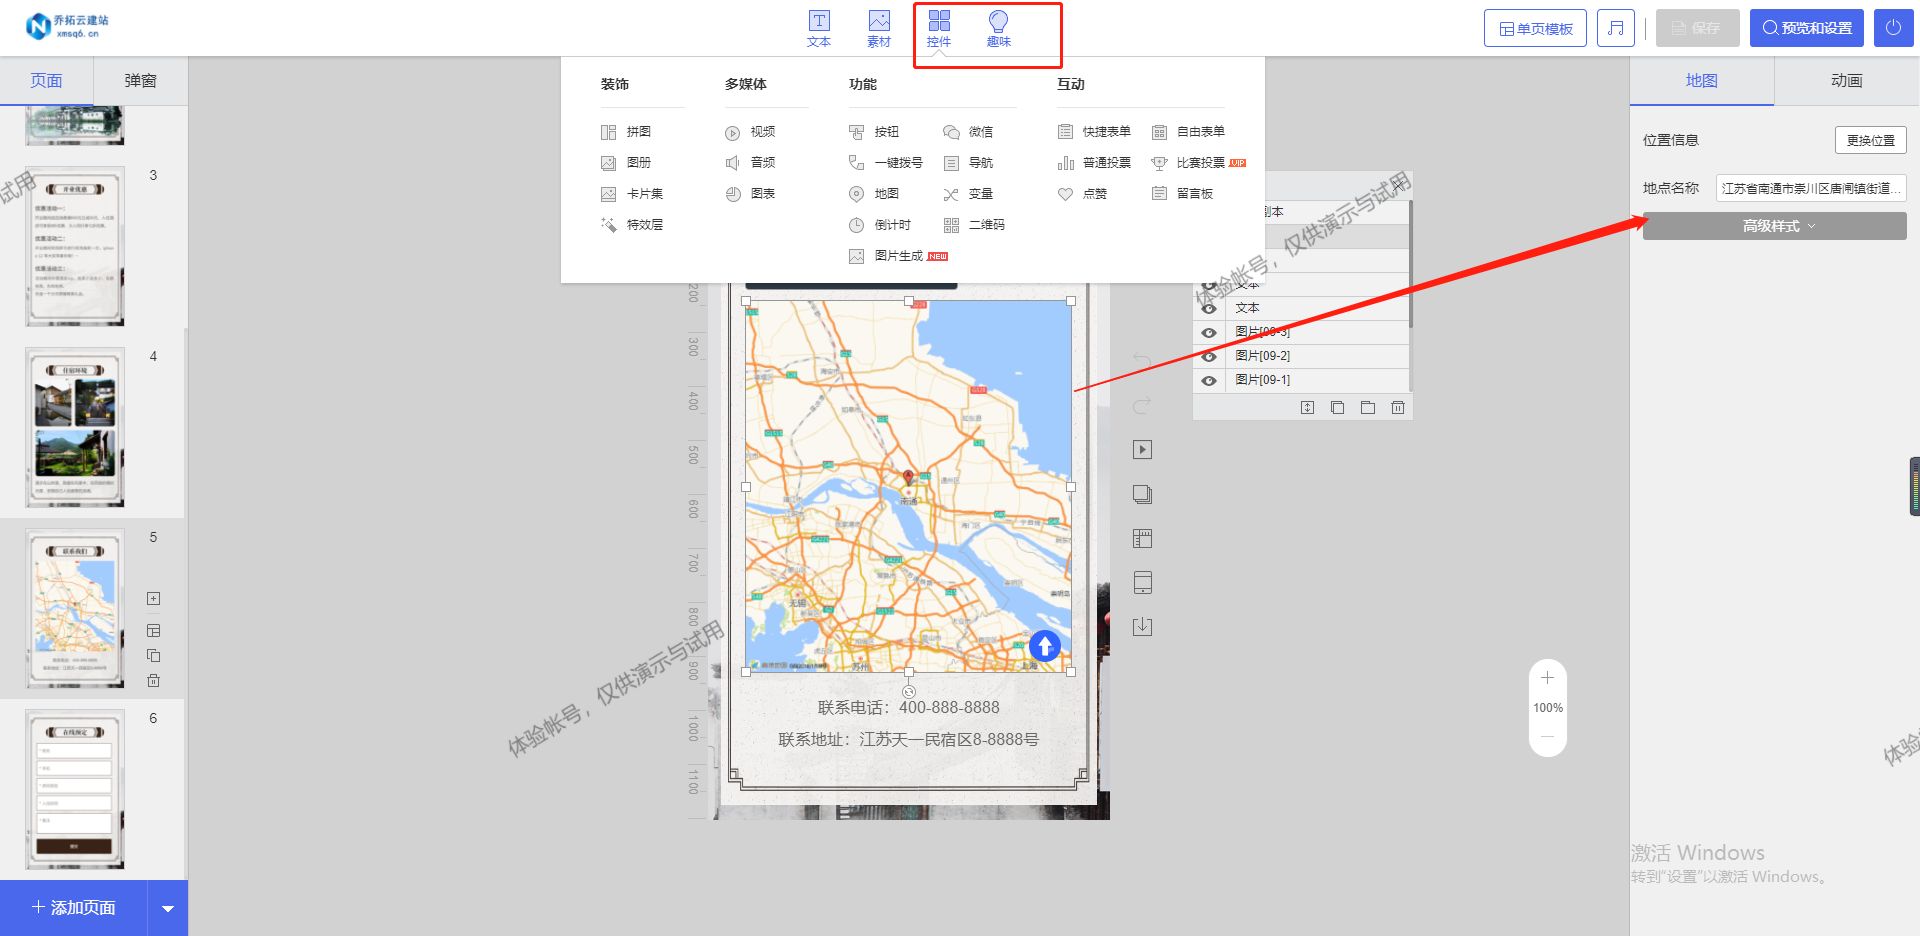
Task: Open the layers stack icon
Action: 1142,494
